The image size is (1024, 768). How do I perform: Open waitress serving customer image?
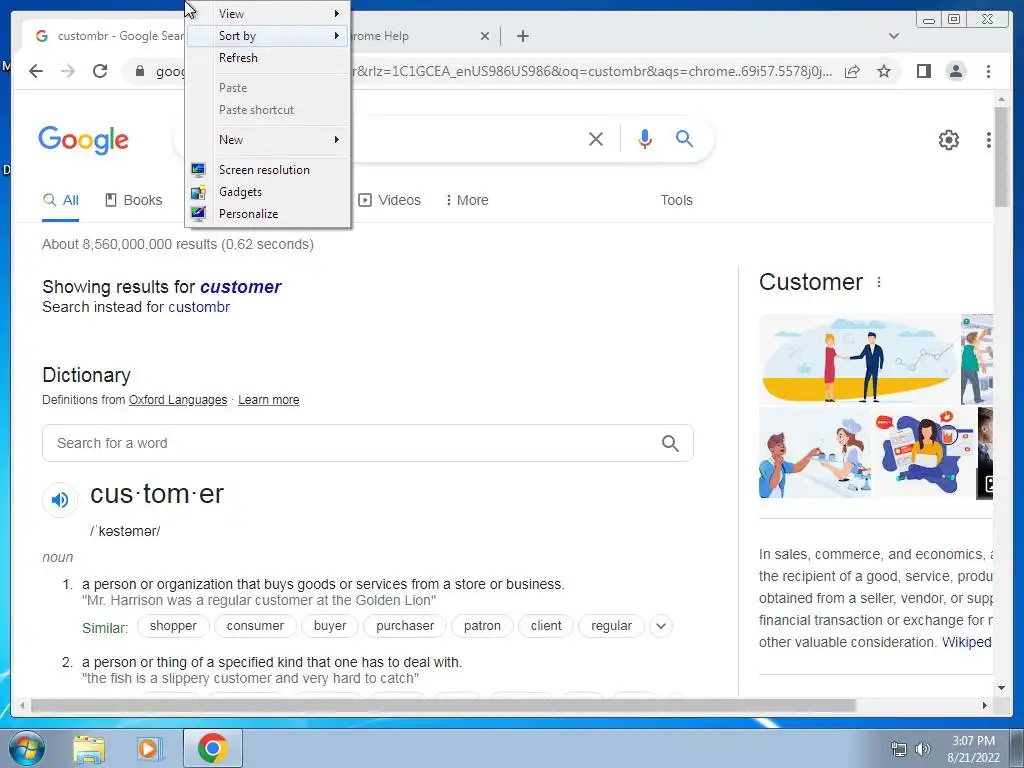(x=814, y=453)
